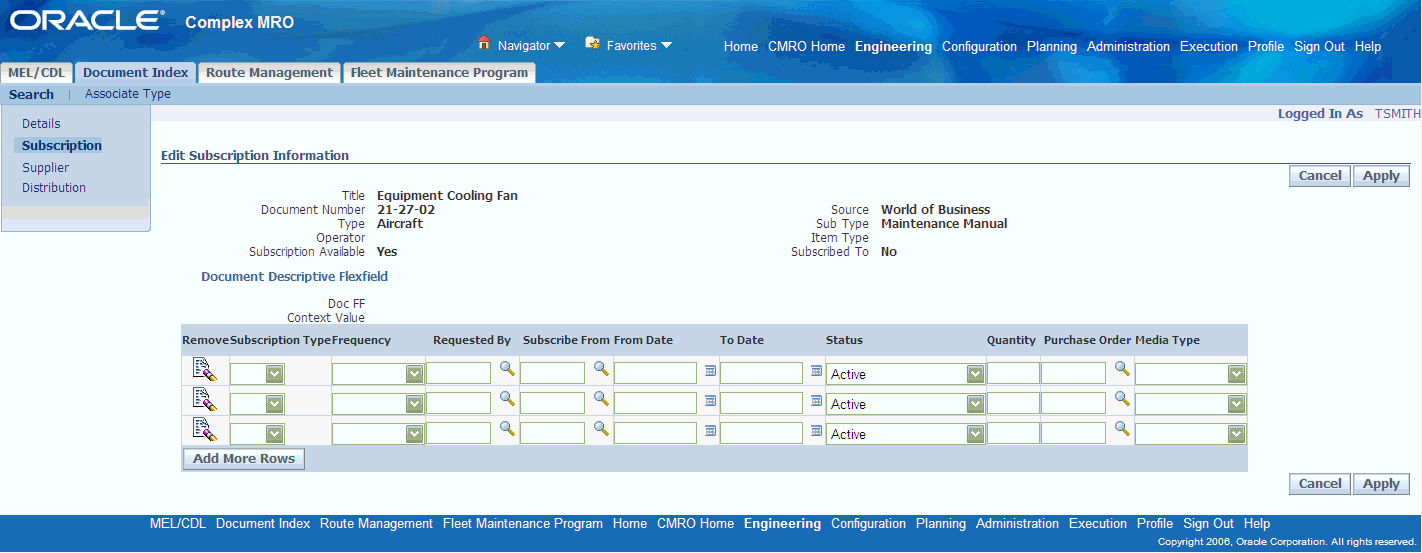
Task: Open Requested By search icon in second row
Action: pyautogui.click(x=507, y=398)
